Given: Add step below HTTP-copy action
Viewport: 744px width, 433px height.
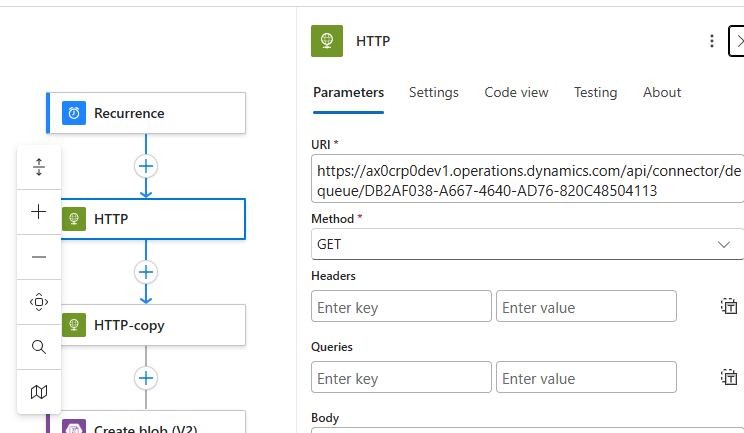Looking at the screenshot, I should 146,378.
